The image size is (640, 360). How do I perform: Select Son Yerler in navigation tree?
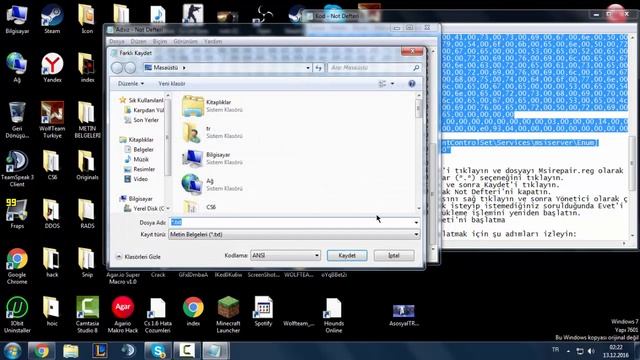[x=141, y=120]
